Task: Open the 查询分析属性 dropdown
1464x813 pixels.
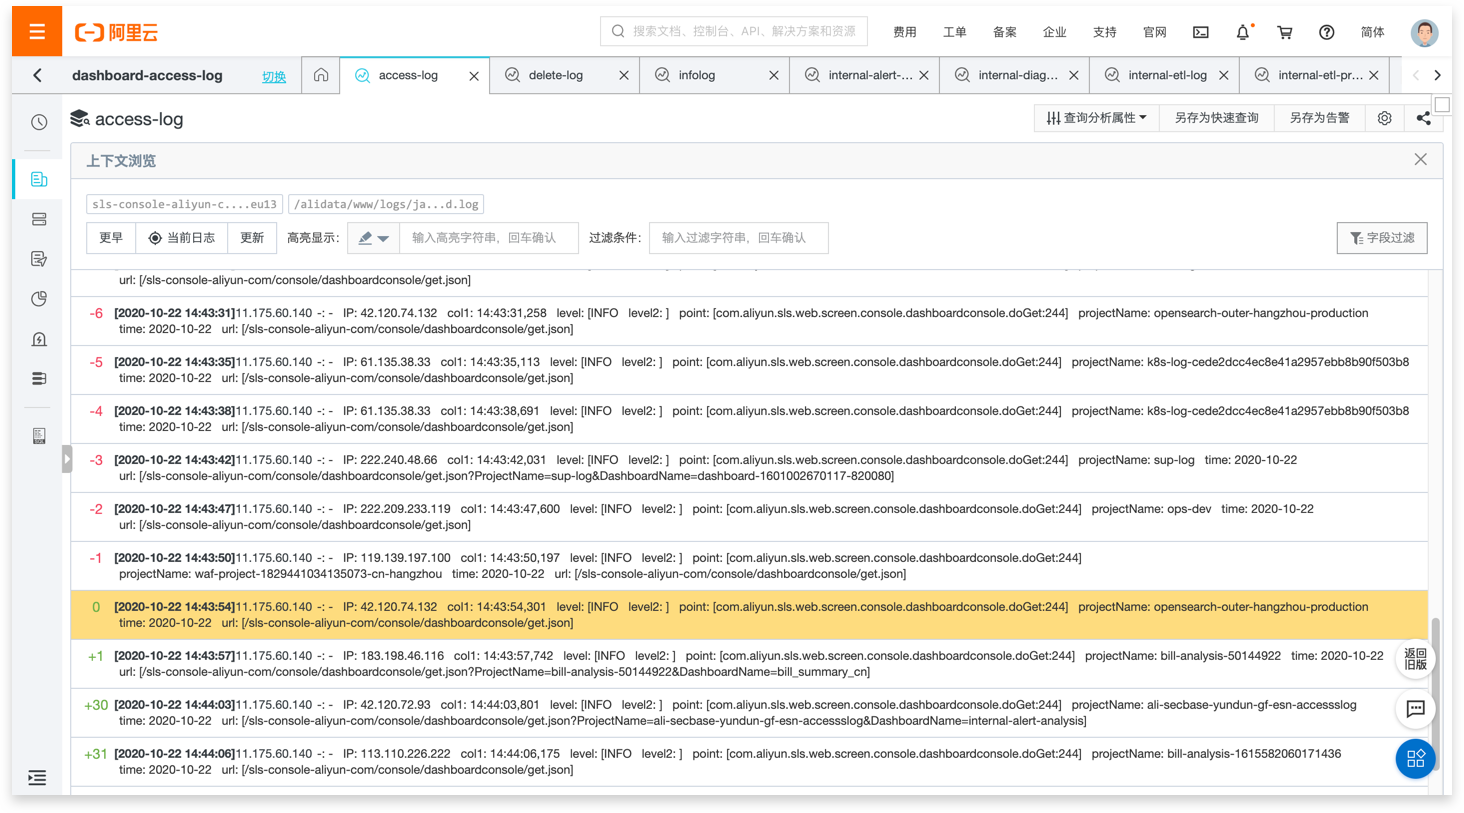Action: (x=1096, y=118)
